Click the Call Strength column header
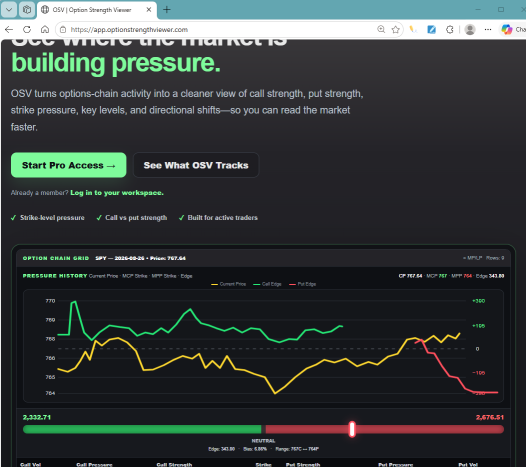This screenshot has width=526, height=467. click(174, 465)
